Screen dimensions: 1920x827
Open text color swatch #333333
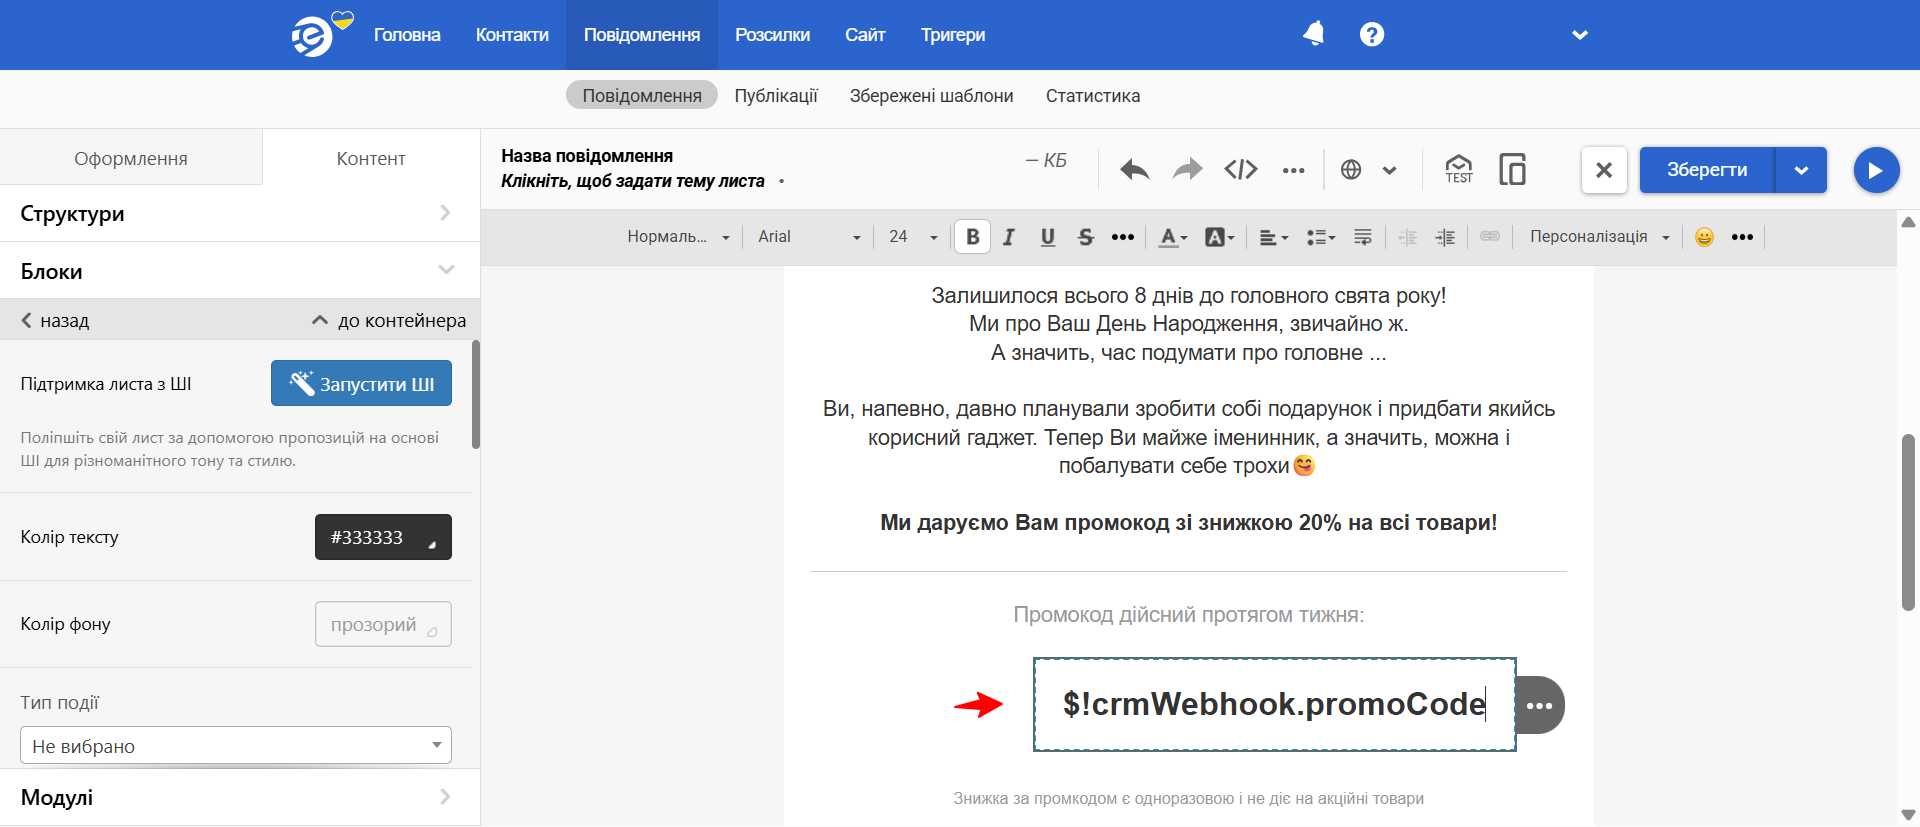(383, 537)
